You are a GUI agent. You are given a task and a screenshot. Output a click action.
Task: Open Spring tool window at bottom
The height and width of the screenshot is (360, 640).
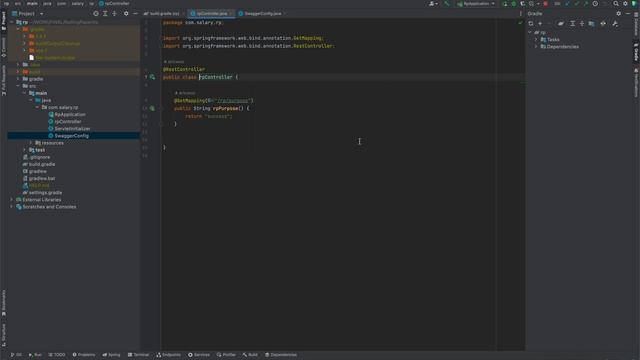pyautogui.click(x=111, y=355)
